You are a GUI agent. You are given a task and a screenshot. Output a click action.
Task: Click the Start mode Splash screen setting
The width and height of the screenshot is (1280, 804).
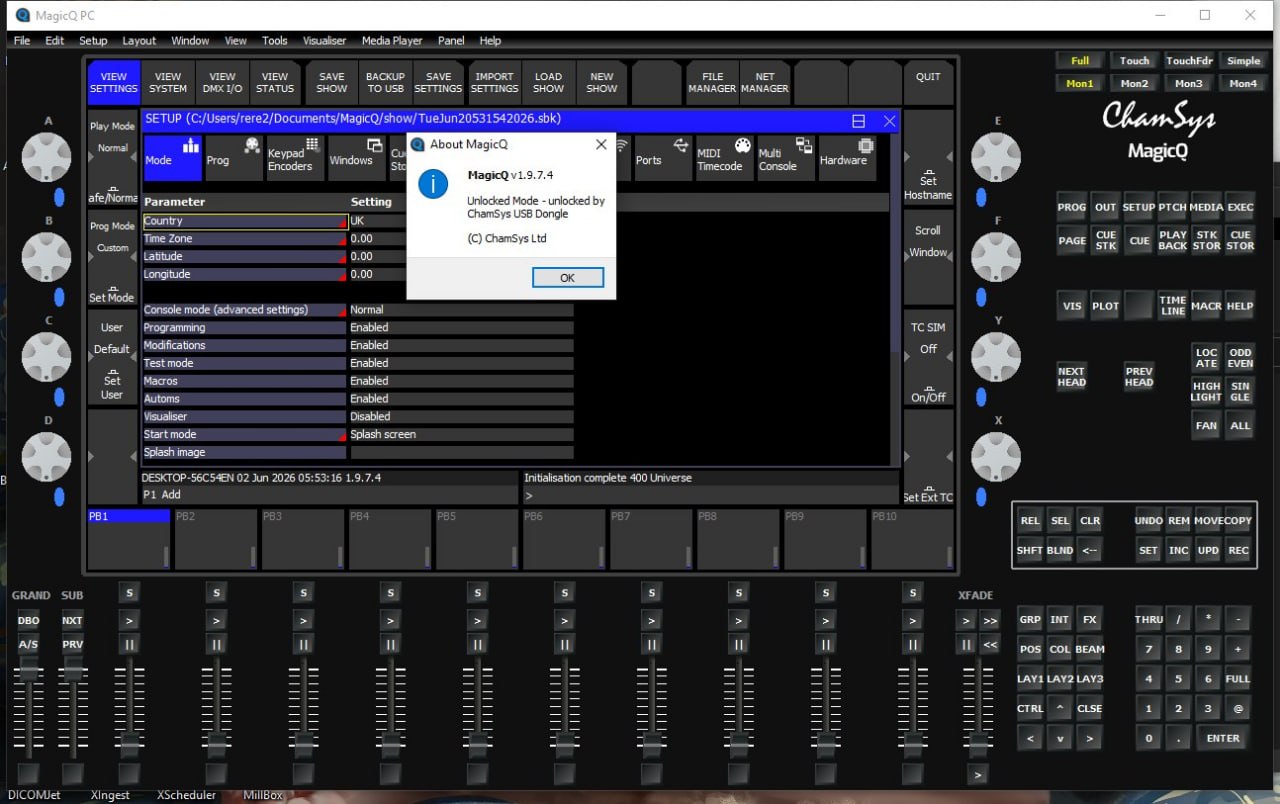coord(461,435)
